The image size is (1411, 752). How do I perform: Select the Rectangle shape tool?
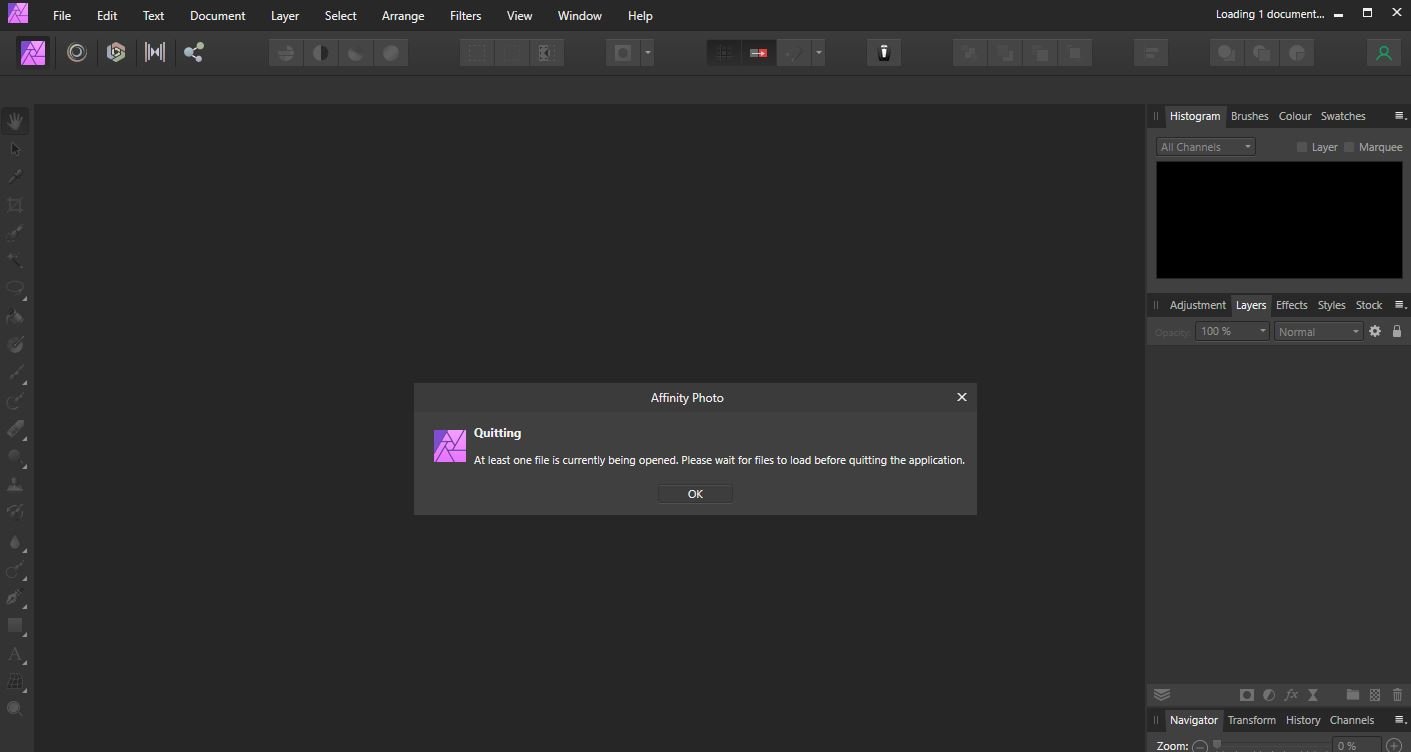tap(15, 625)
